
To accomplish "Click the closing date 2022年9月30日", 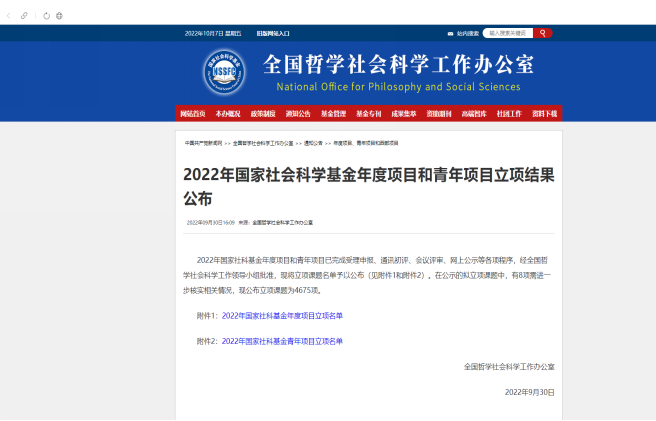I will pyautogui.click(x=530, y=393).
